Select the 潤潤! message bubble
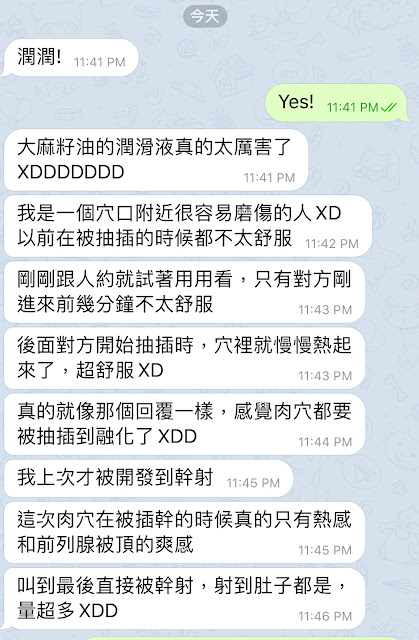The width and height of the screenshot is (419, 640). (70, 58)
